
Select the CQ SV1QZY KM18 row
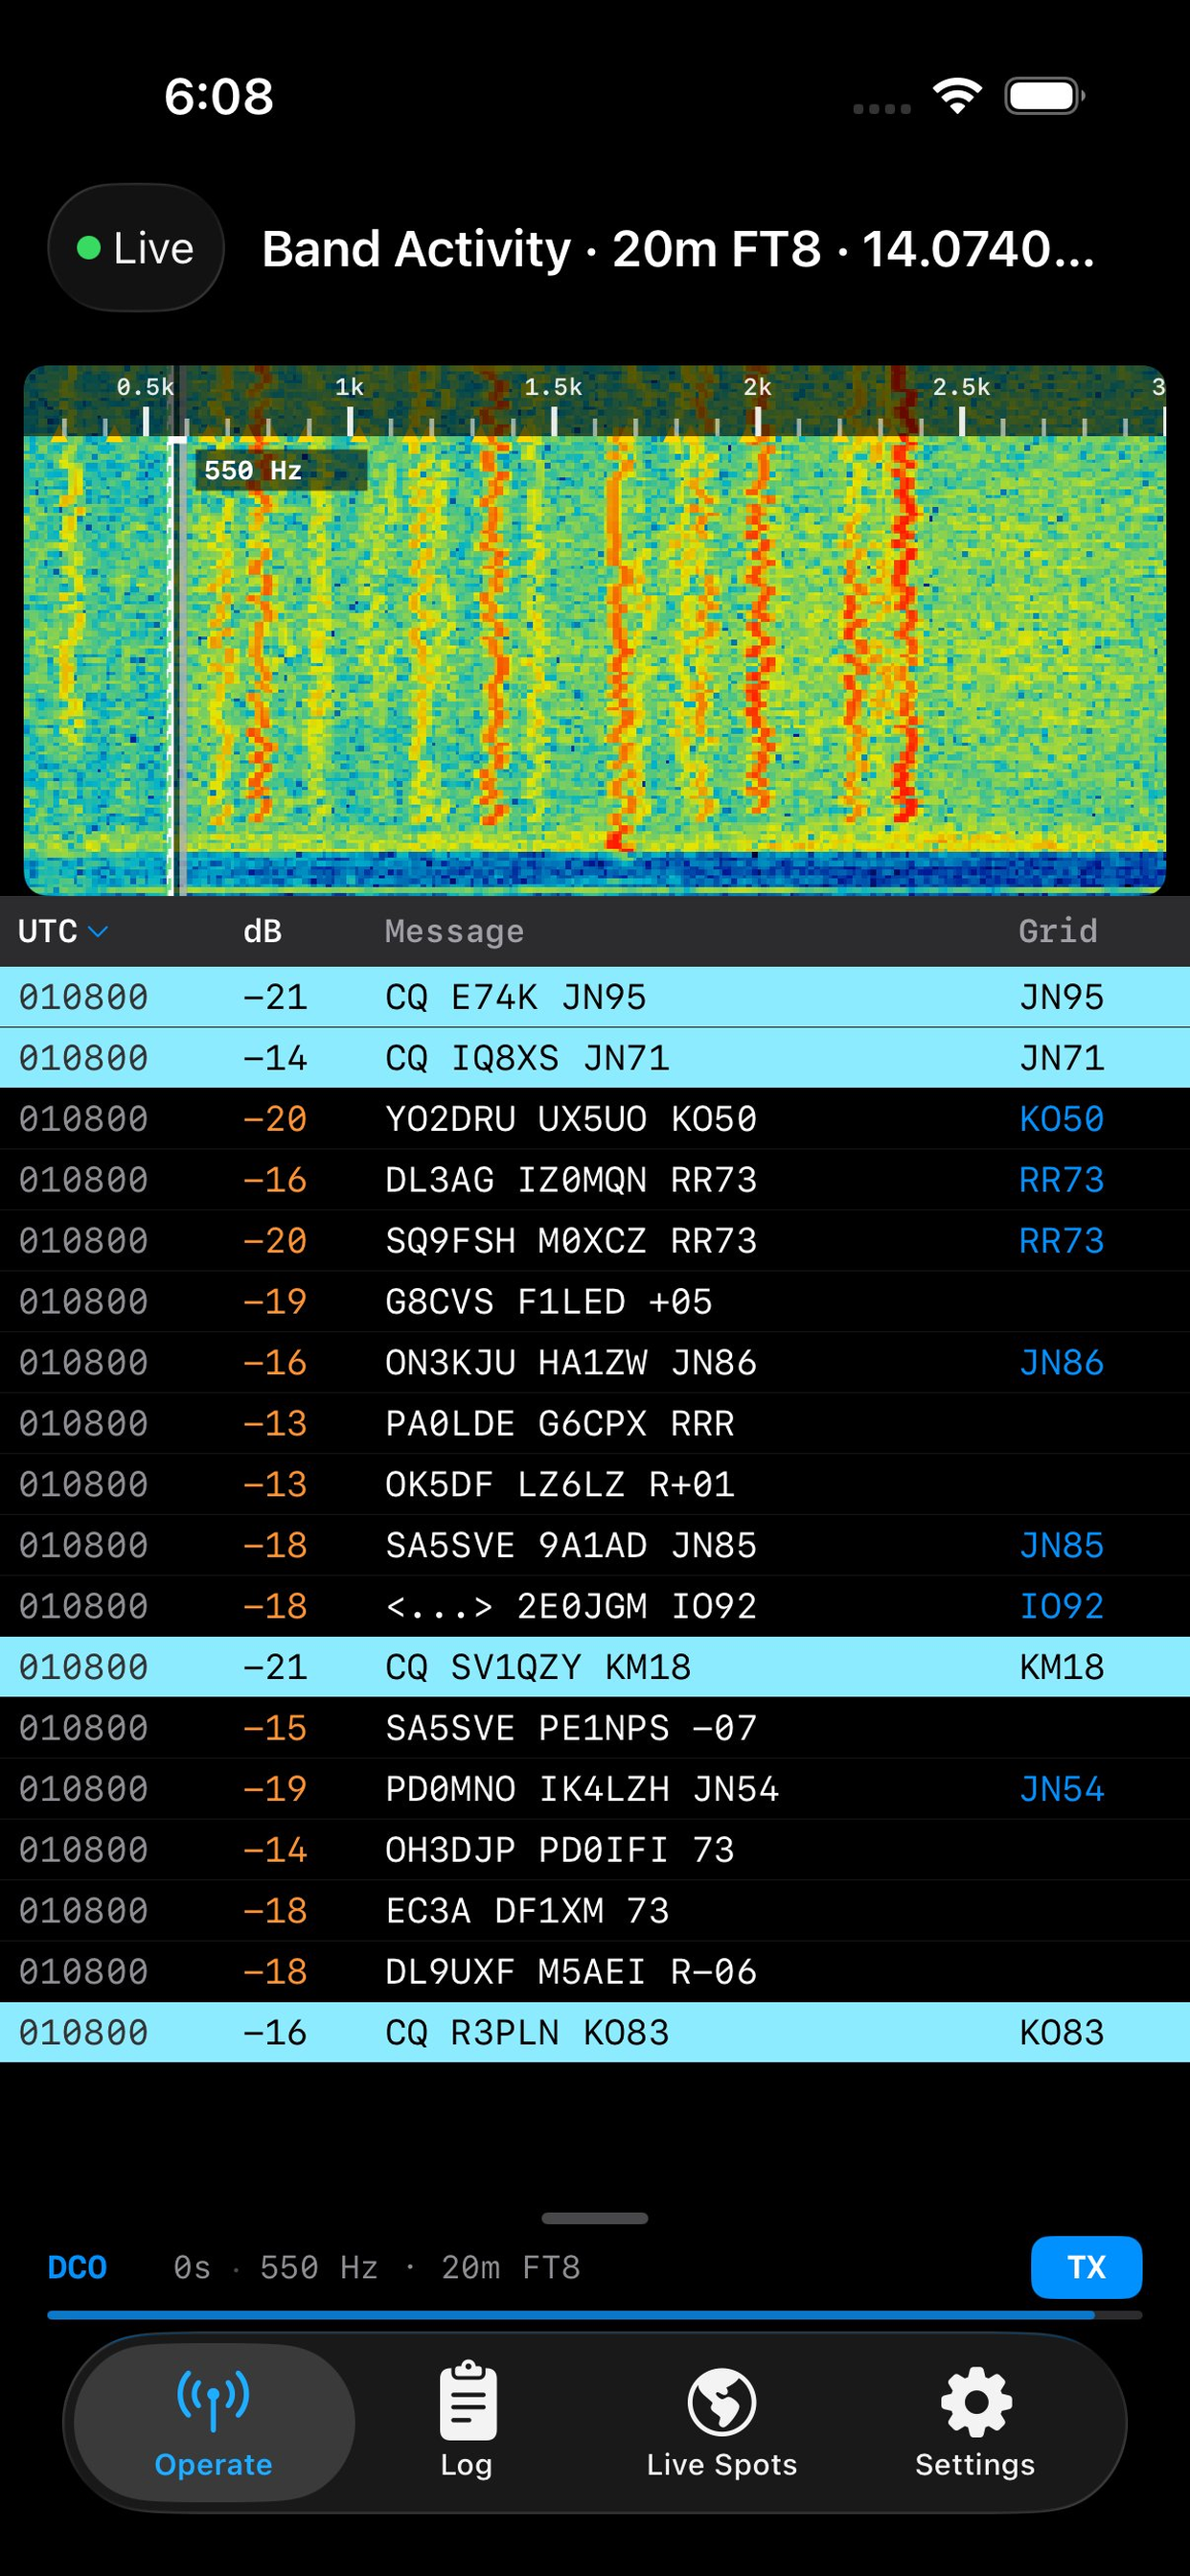click(x=595, y=1666)
